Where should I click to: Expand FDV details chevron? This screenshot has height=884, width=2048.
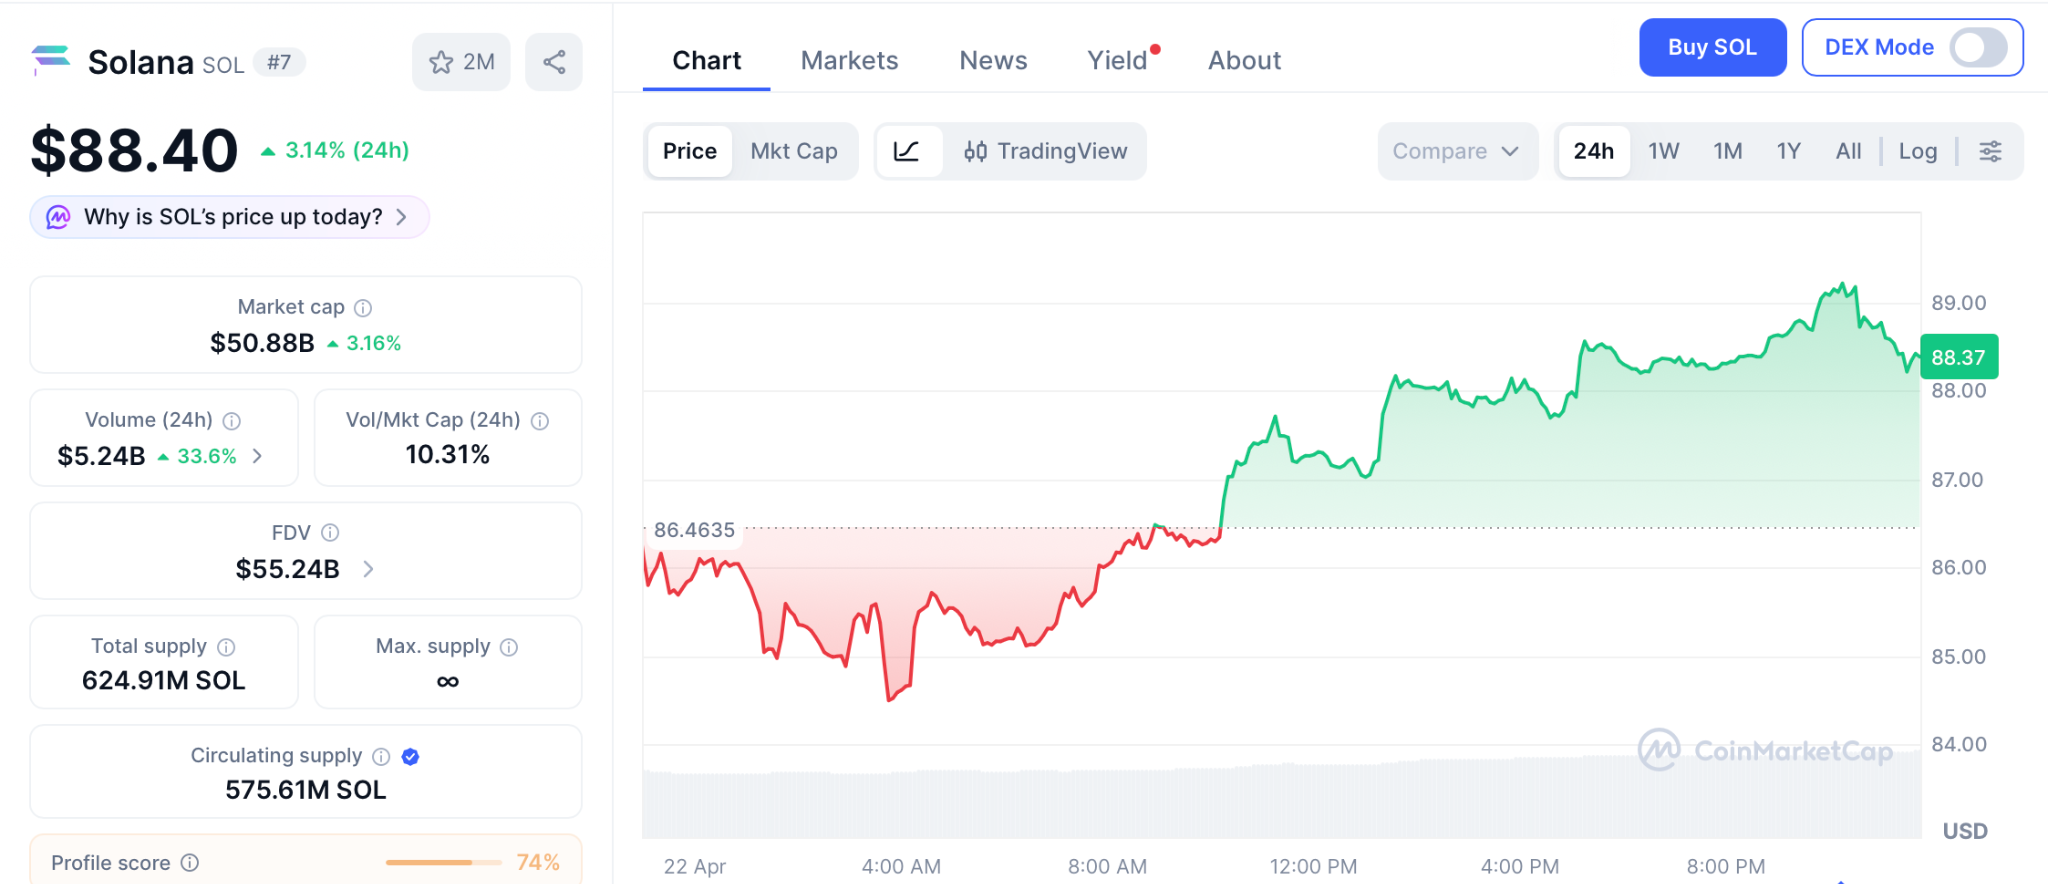pyautogui.click(x=368, y=569)
